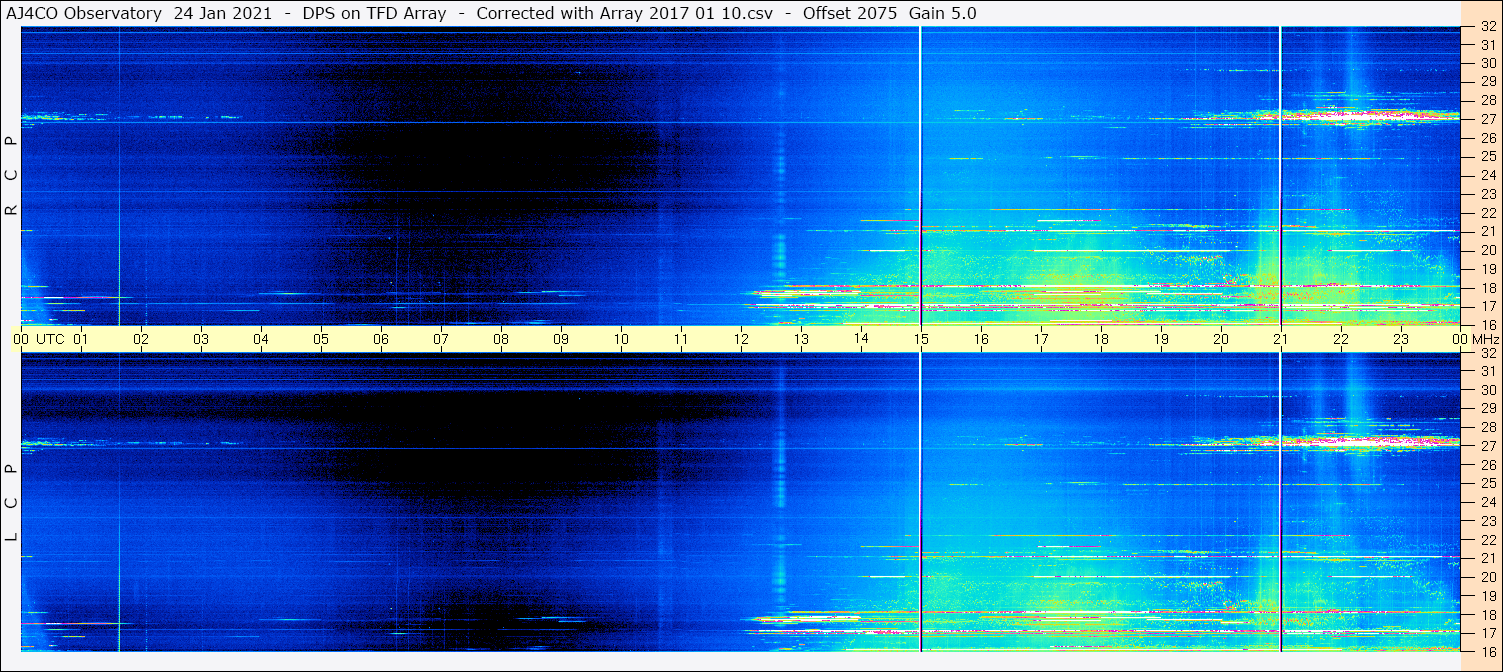
Task: Click hour 13 on the UTC time axis
Action: tap(801, 339)
